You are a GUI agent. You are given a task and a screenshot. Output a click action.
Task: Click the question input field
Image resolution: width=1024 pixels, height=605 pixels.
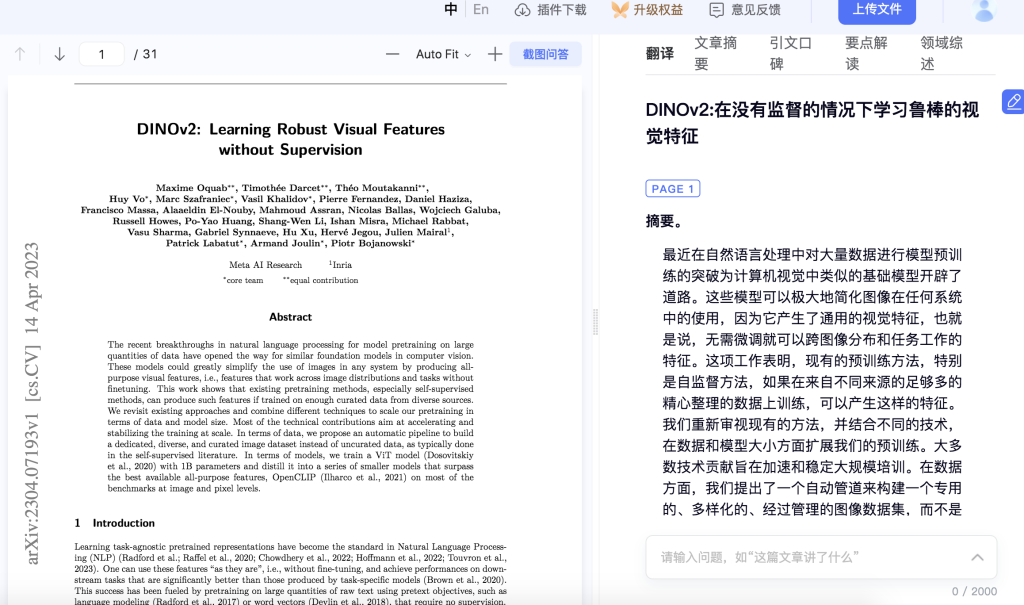(x=821, y=557)
